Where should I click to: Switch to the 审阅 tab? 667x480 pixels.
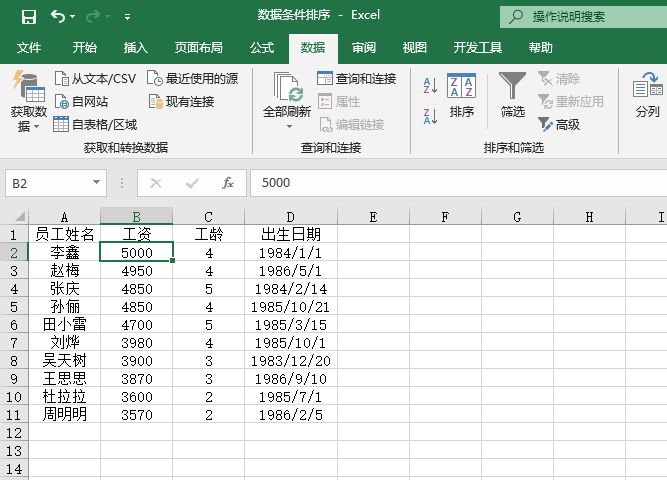364,48
